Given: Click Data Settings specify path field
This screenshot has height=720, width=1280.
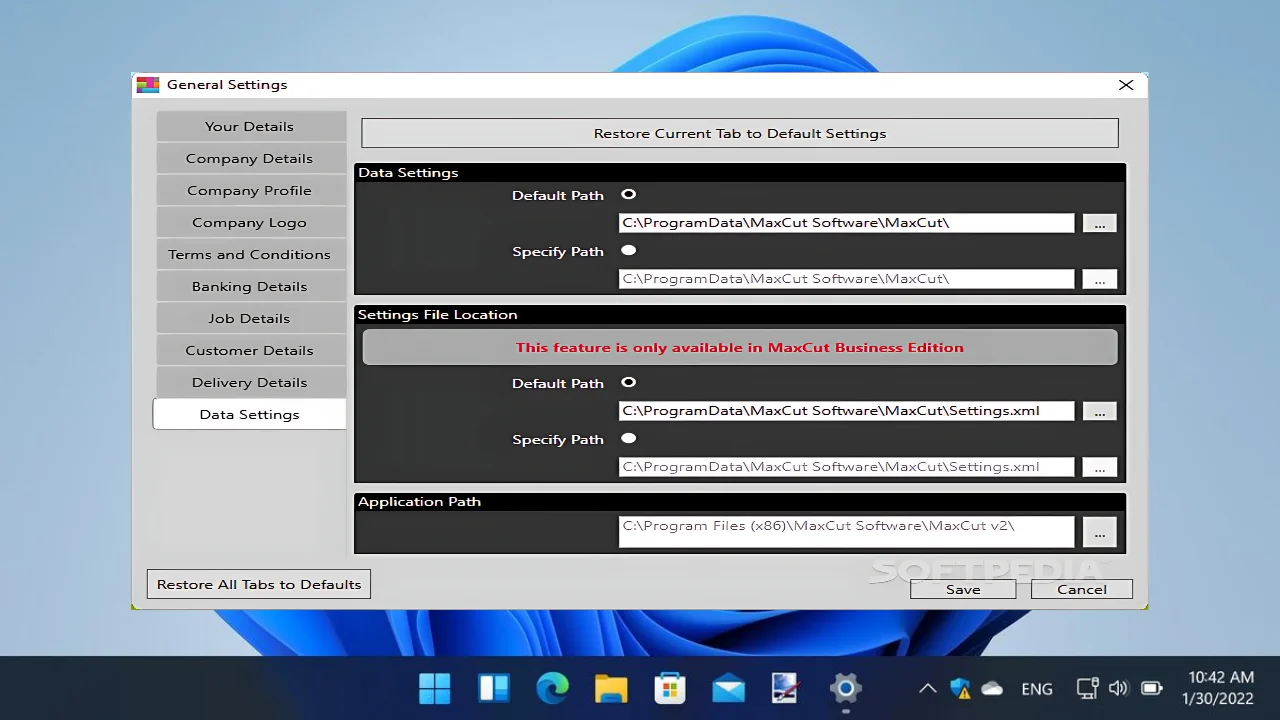Looking at the screenshot, I should pyautogui.click(x=846, y=279).
